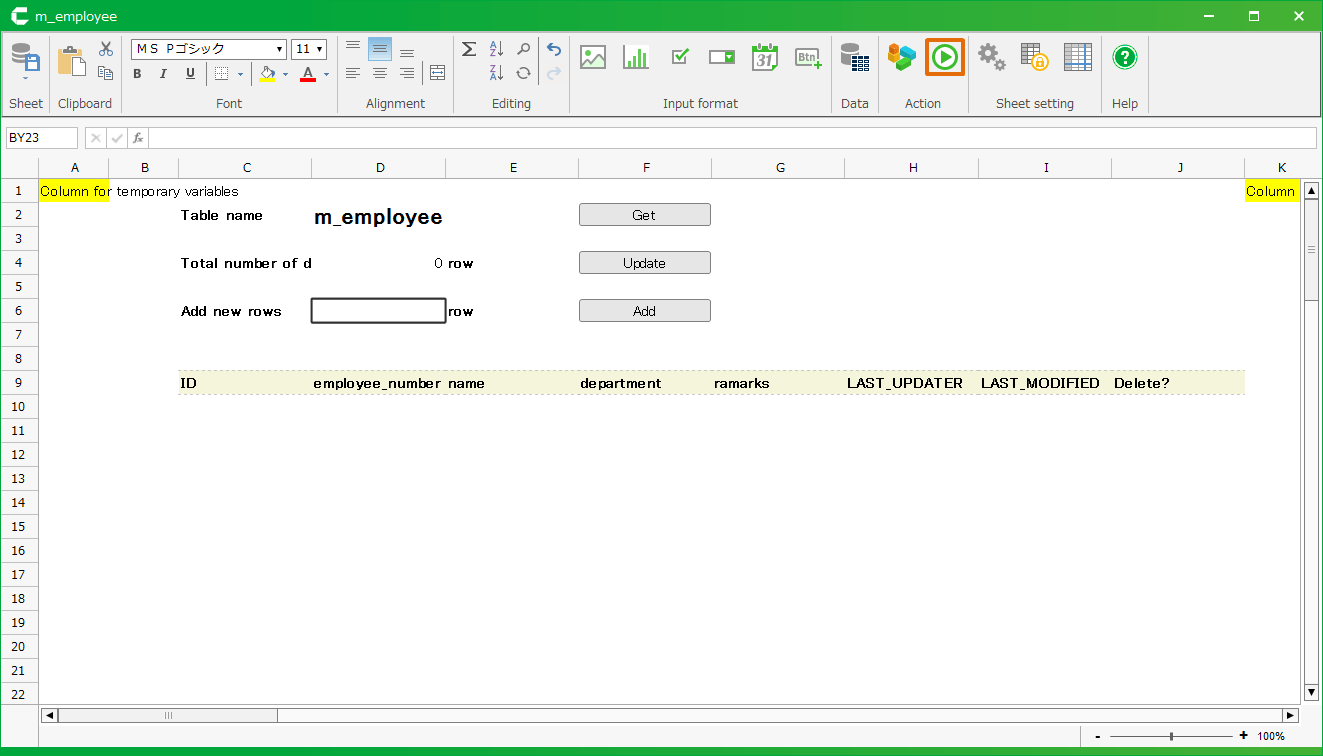Toggle bold formatting
The height and width of the screenshot is (756, 1323).
pos(137,74)
